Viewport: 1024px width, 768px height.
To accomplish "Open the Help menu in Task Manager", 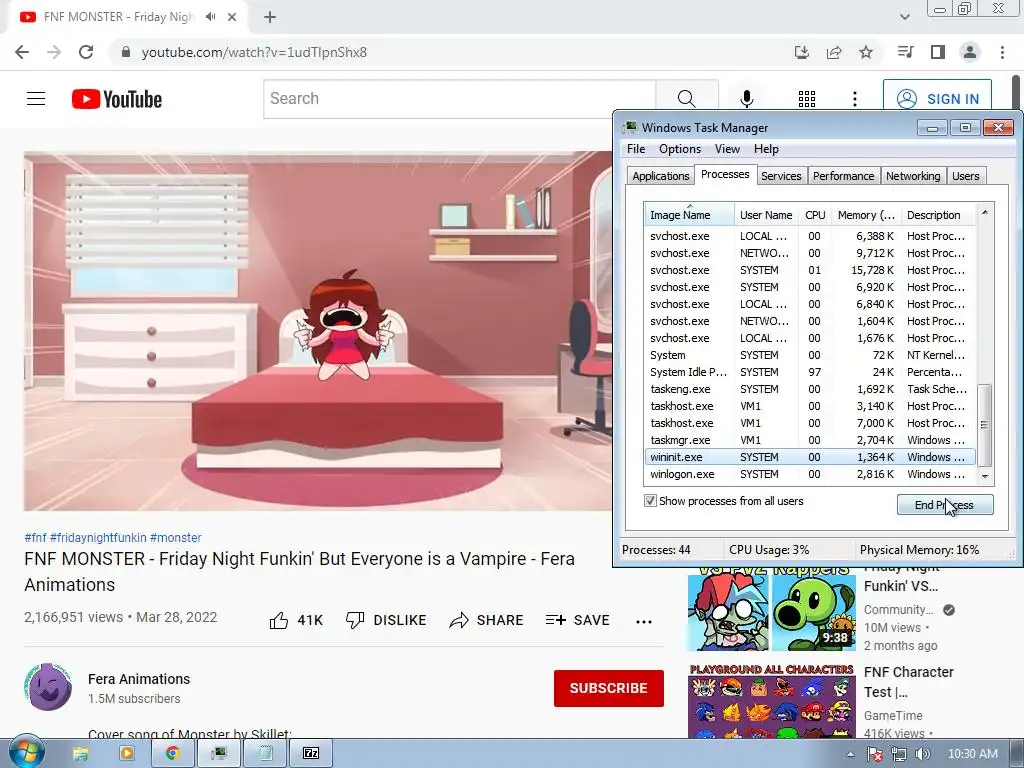I will [766, 149].
